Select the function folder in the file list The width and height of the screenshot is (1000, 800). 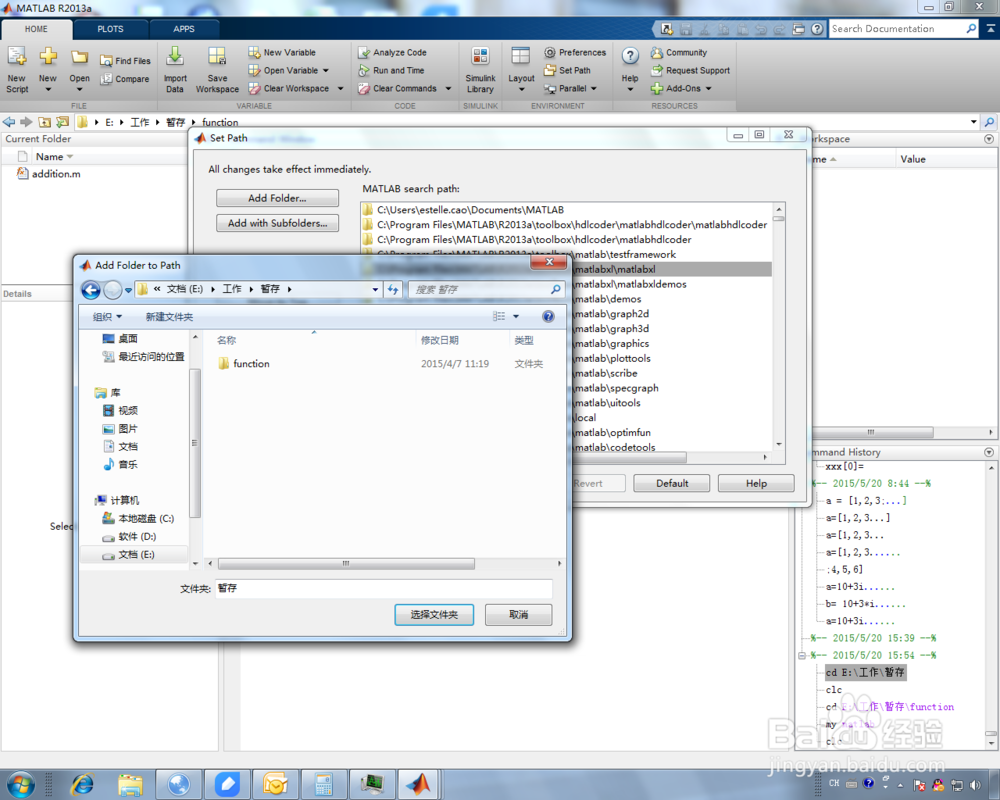coord(251,364)
